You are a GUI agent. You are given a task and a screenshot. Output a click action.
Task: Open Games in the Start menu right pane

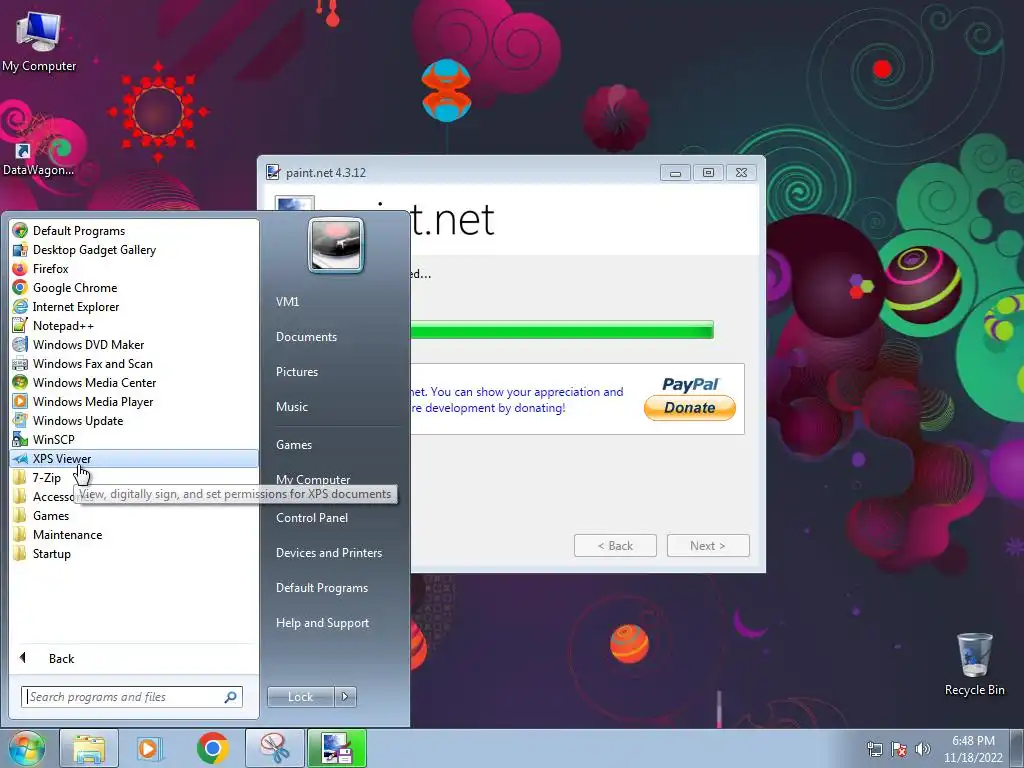tap(294, 445)
